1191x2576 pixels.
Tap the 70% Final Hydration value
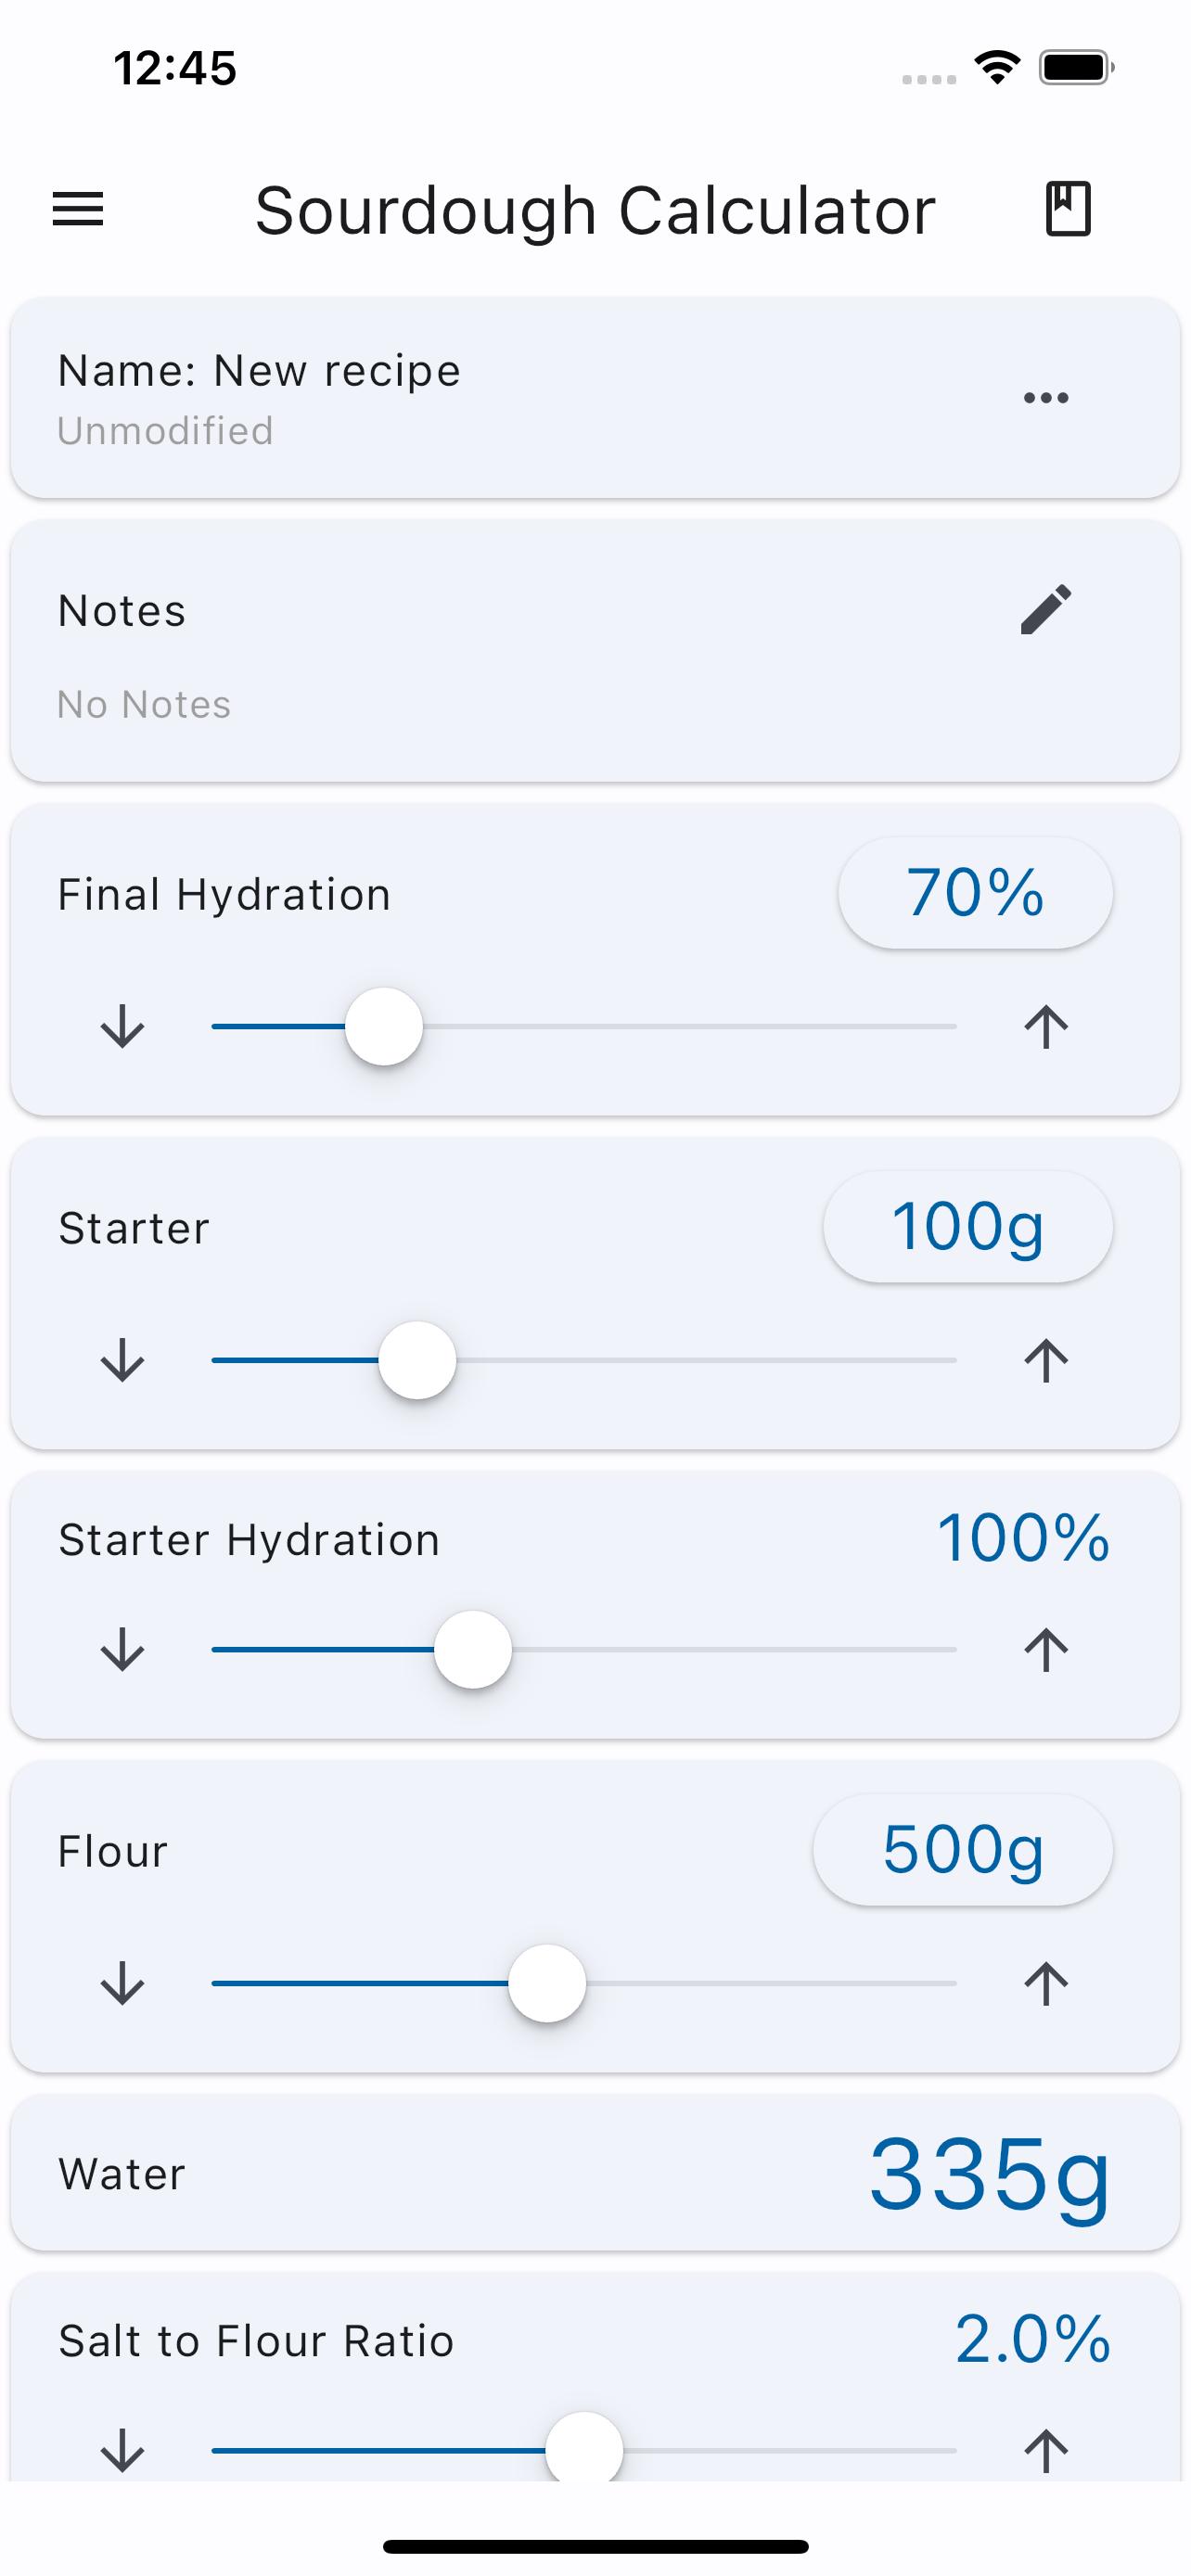(x=974, y=893)
